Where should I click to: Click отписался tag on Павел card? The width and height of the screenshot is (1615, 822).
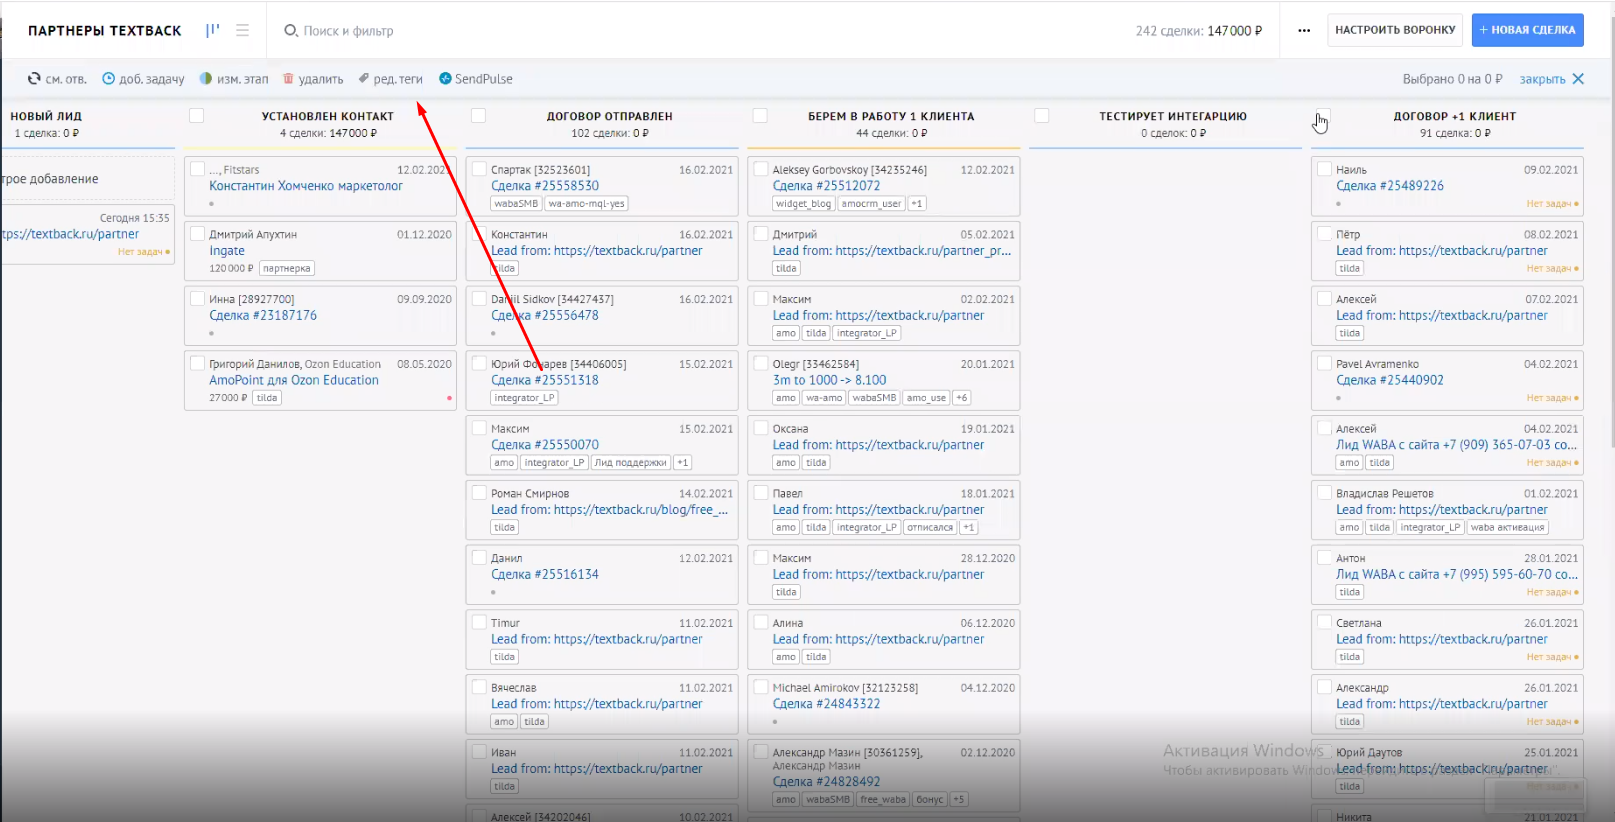(x=930, y=528)
